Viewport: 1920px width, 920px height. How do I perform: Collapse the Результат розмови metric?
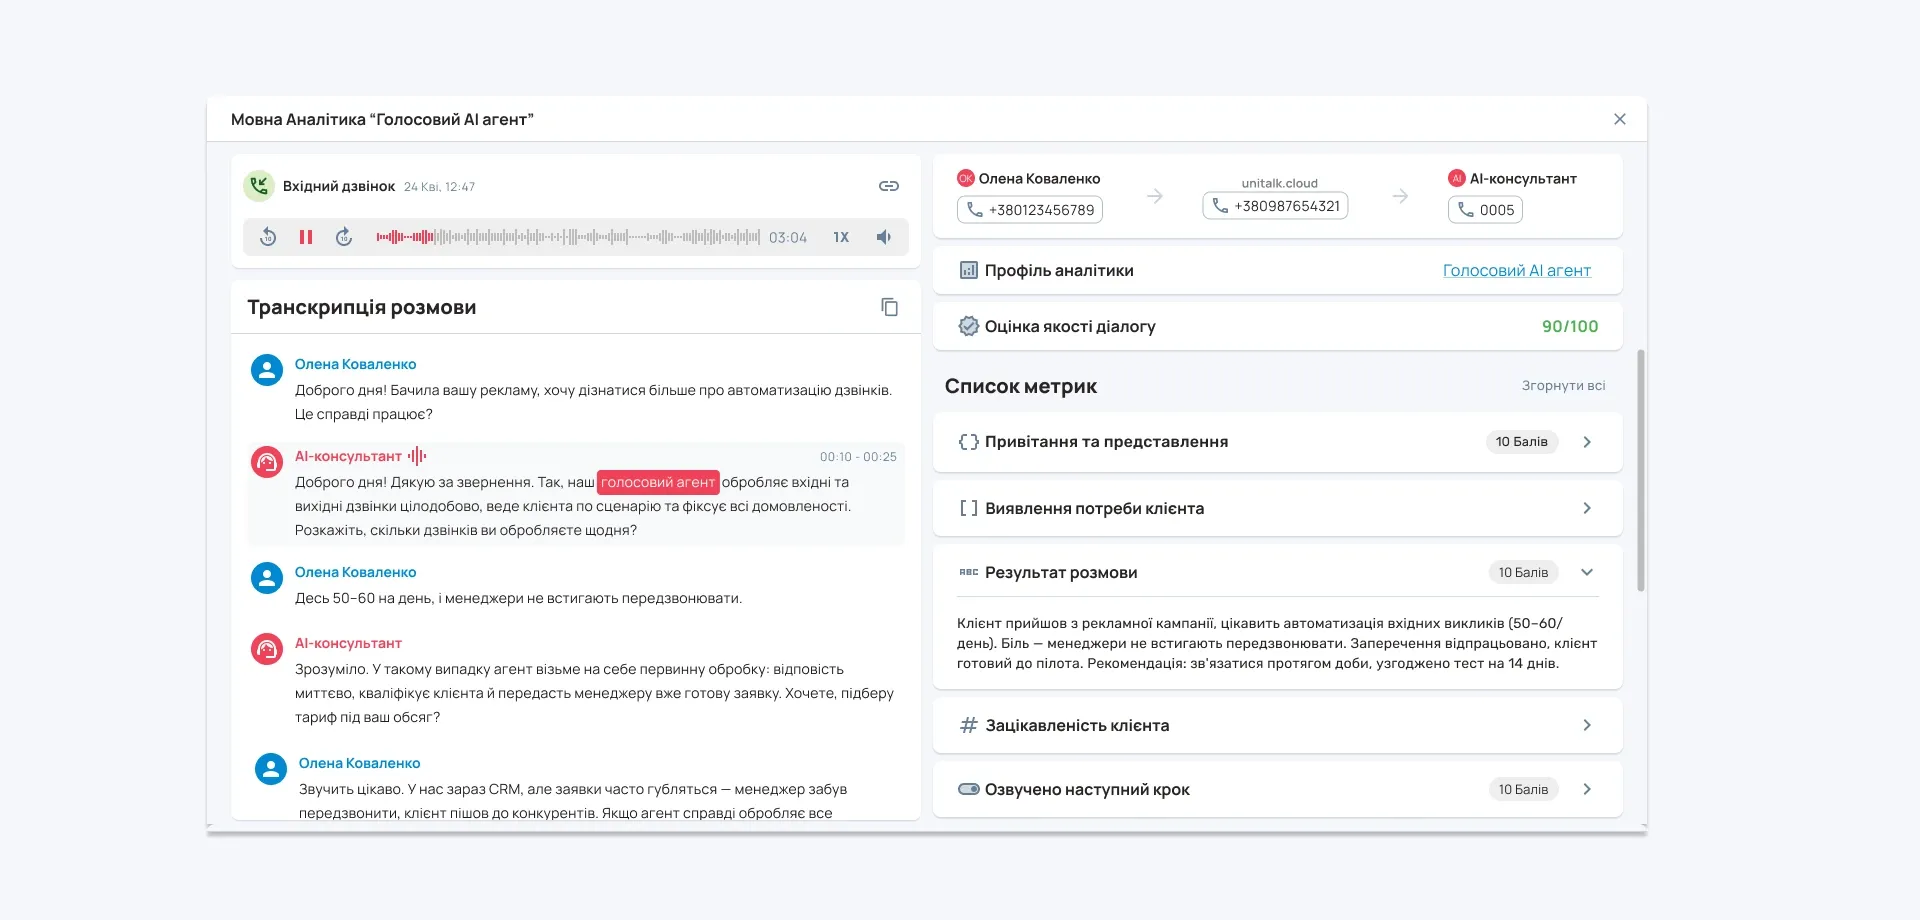[x=1587, y=572]
